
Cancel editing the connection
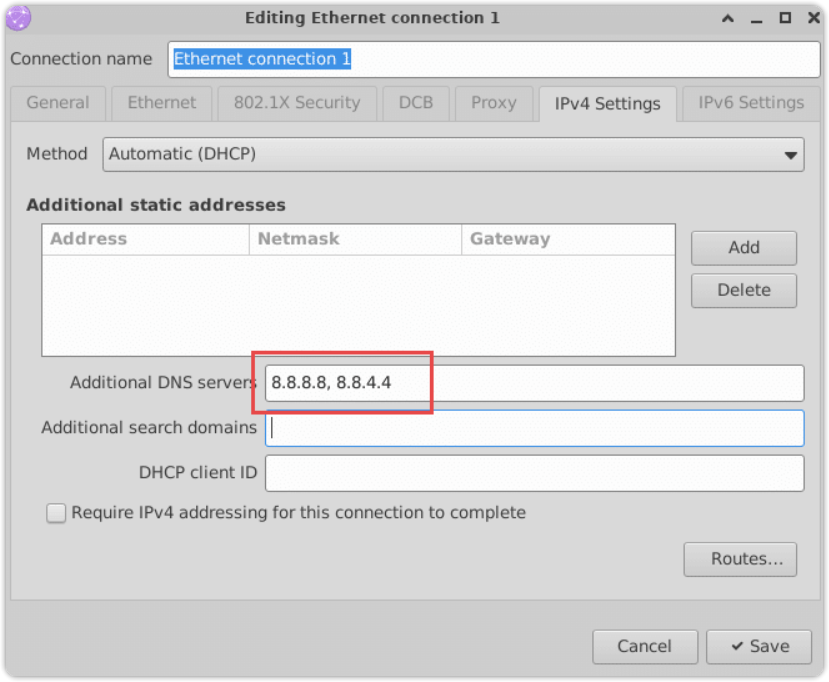tap(644, 646)
